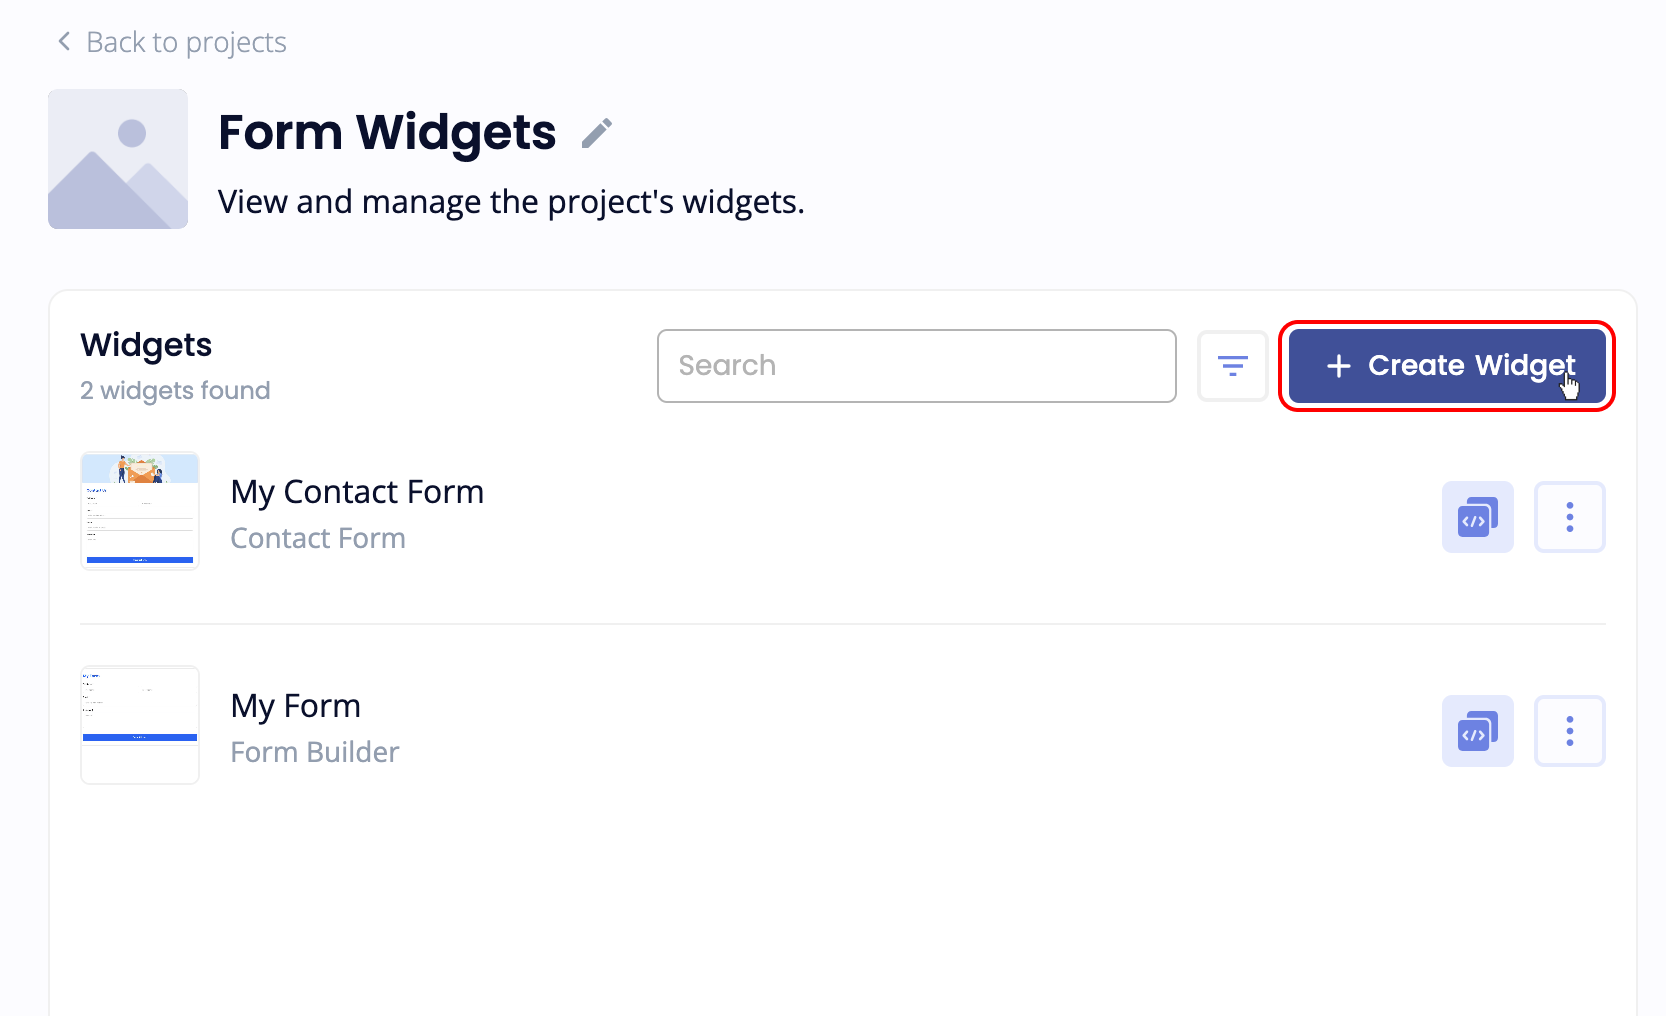Click the back chevron beside Back to projects

63,41
